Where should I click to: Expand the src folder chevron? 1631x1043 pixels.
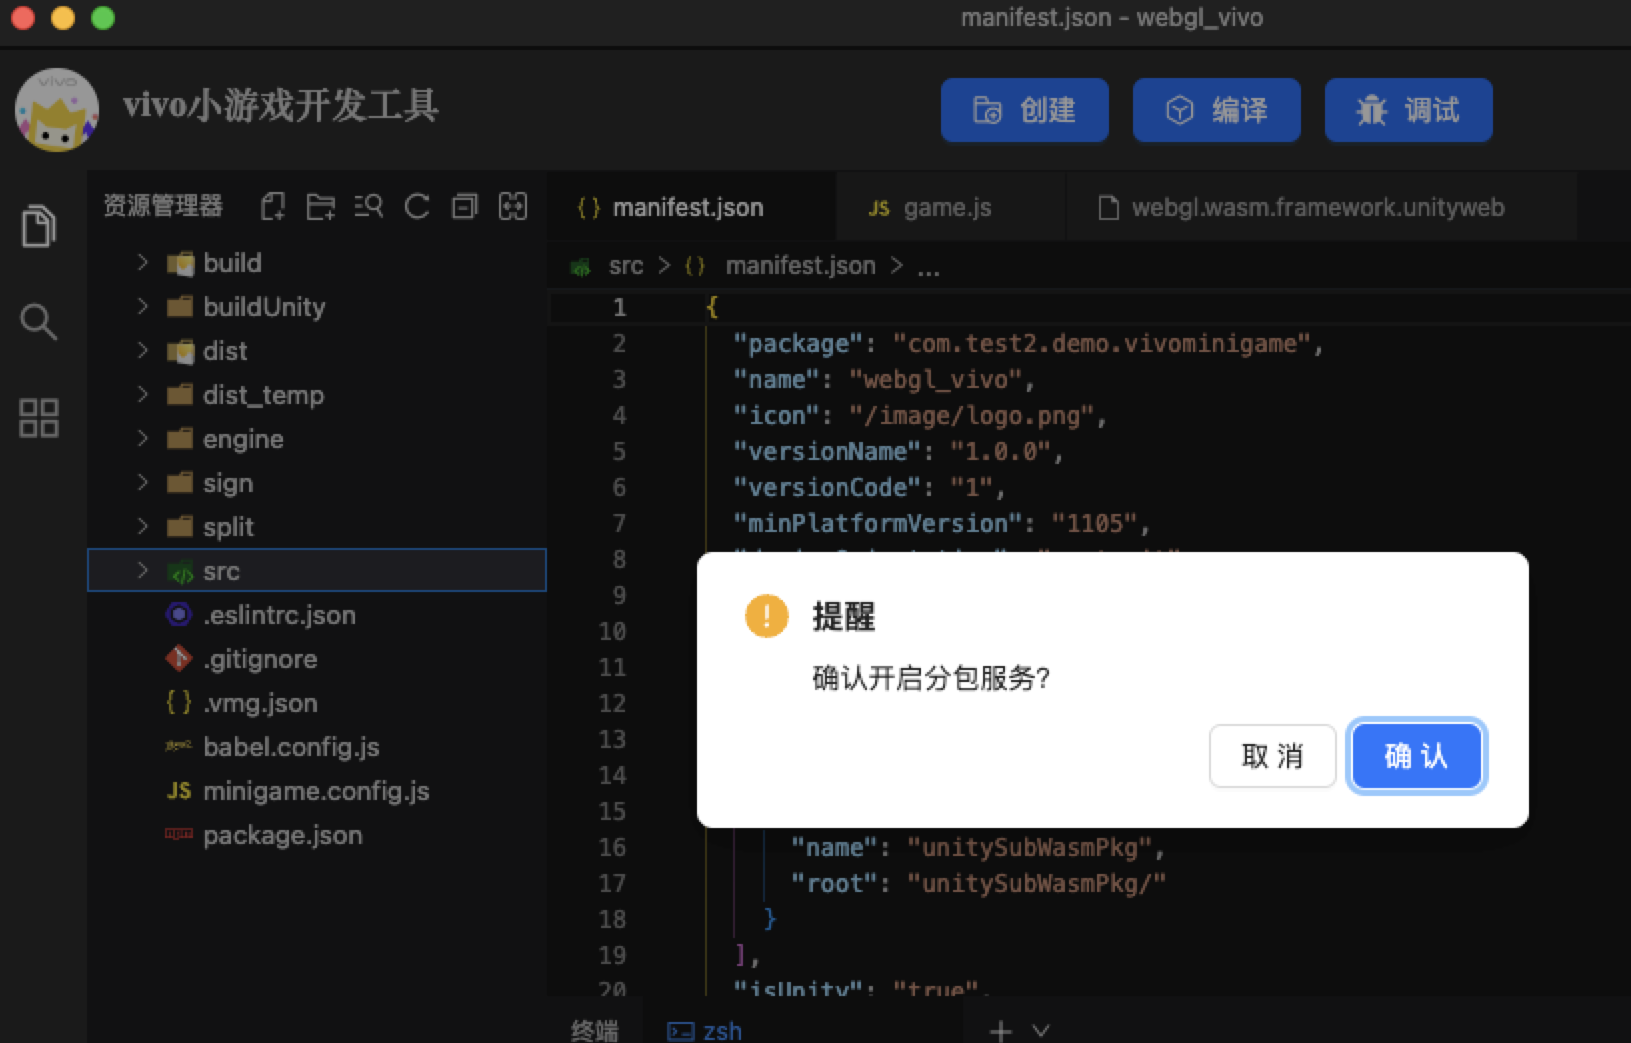(x=142, y=570)
